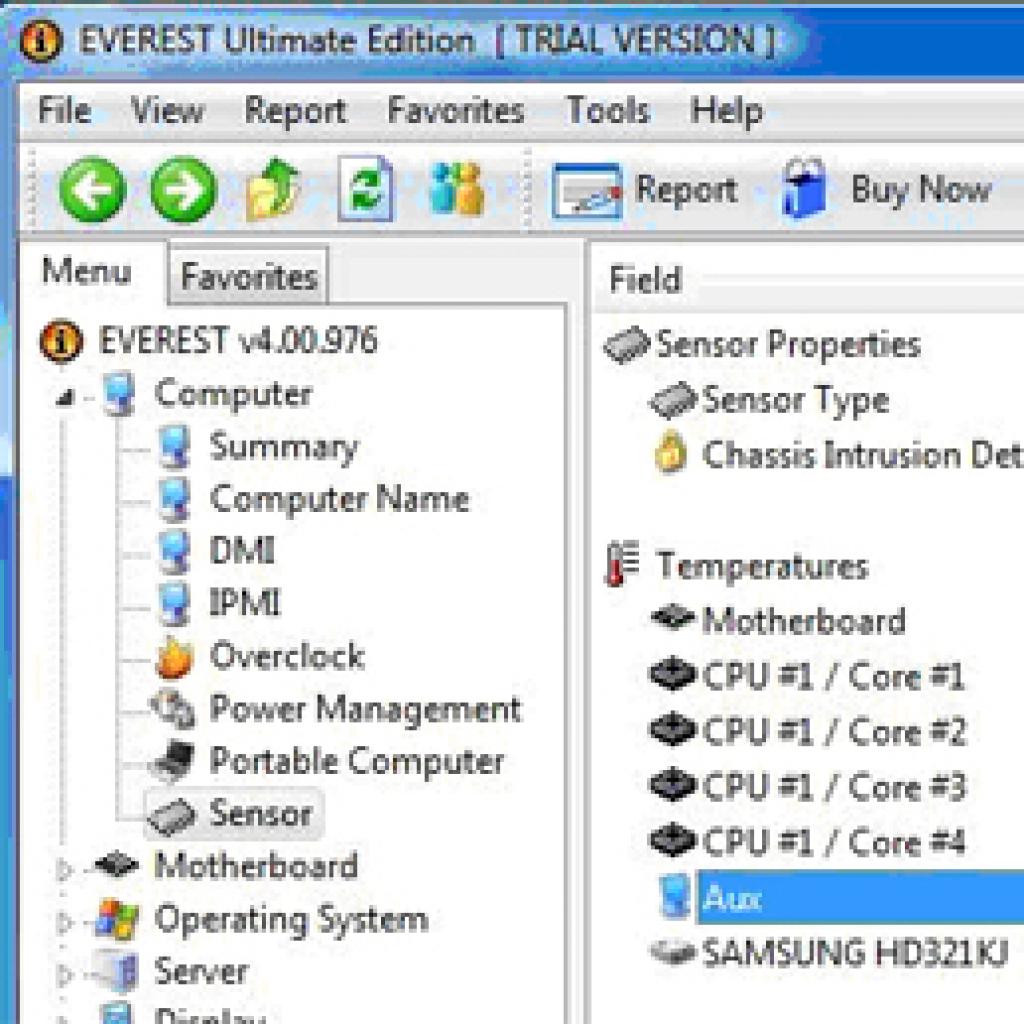Image resolution: width=1024 pixels, height=1024 pixels.
Task: Open the Report menu
Action: click(x=295, y=111)
